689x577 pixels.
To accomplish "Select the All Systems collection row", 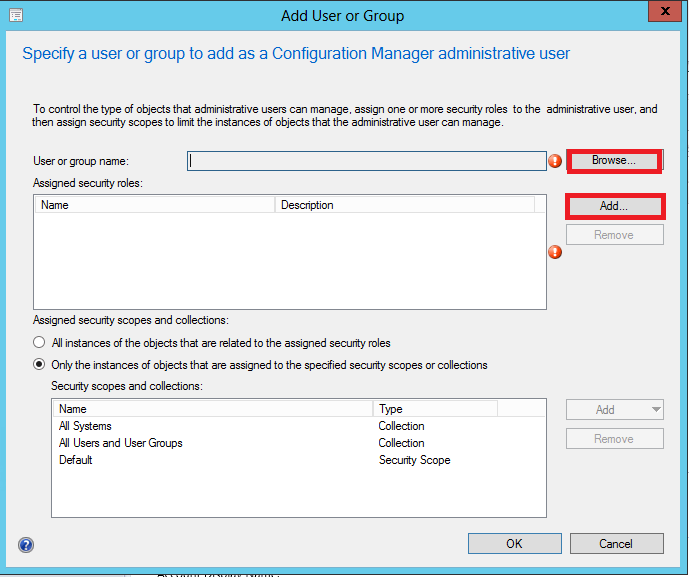I will click(x=86, y=426).
